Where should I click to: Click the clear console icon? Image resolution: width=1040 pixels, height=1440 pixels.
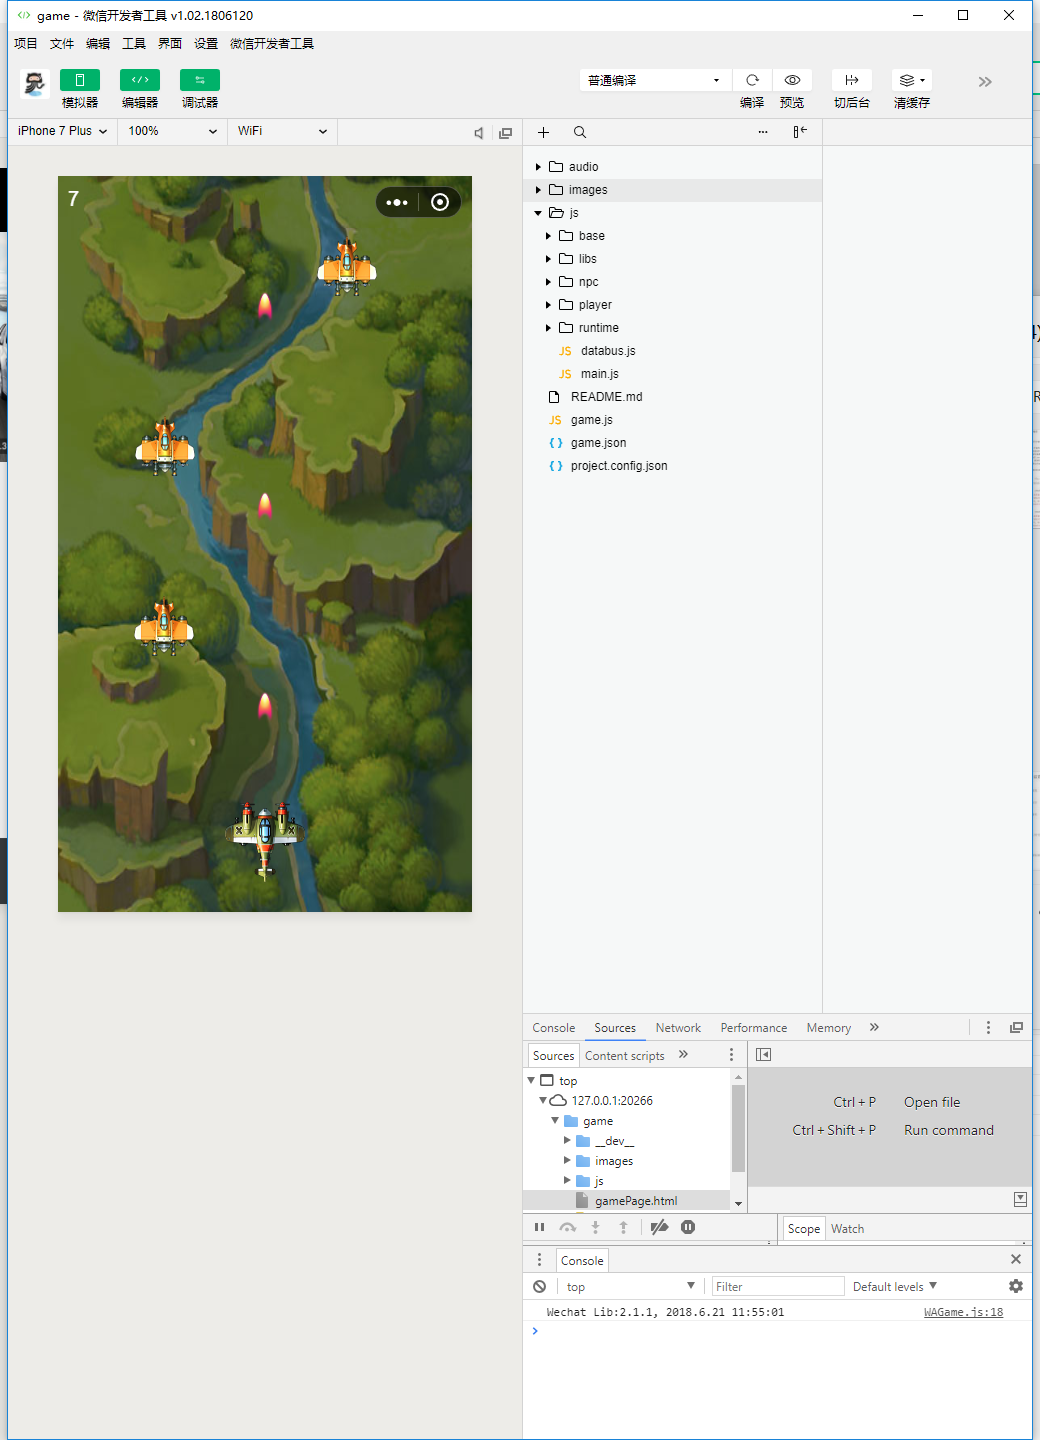tap(540, 1287)
